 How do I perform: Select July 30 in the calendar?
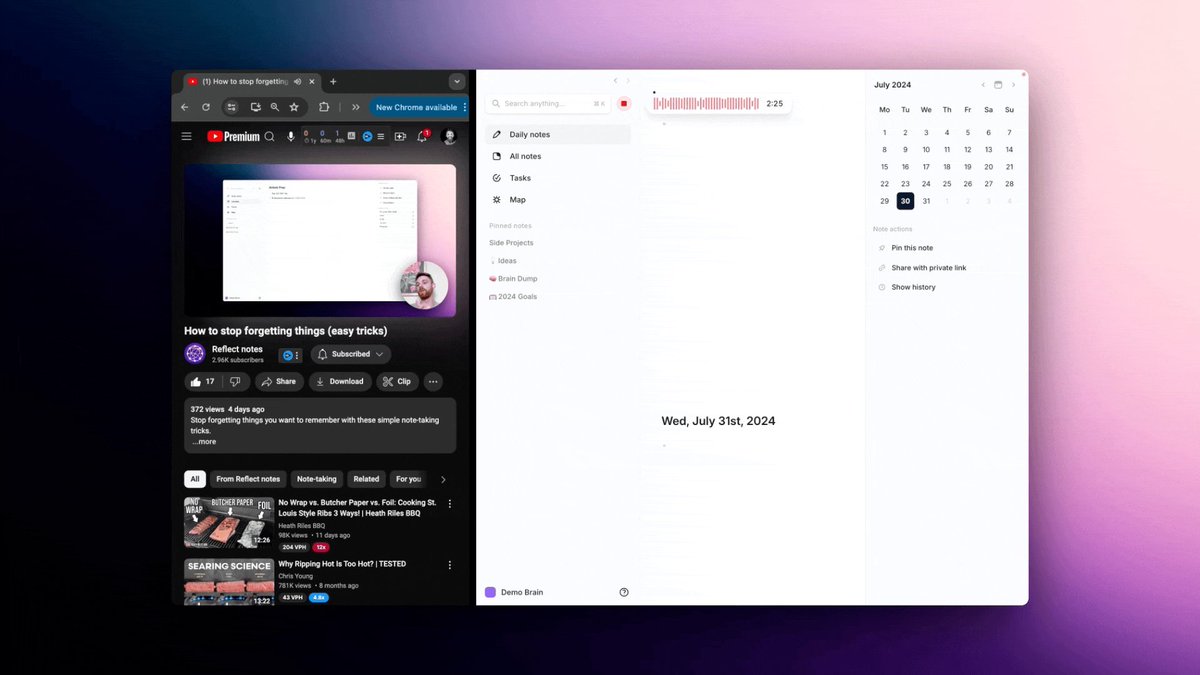905,201
